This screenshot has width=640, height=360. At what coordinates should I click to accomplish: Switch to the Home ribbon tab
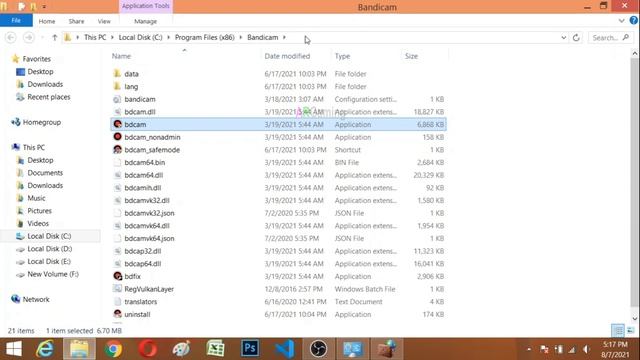point(47,21)
